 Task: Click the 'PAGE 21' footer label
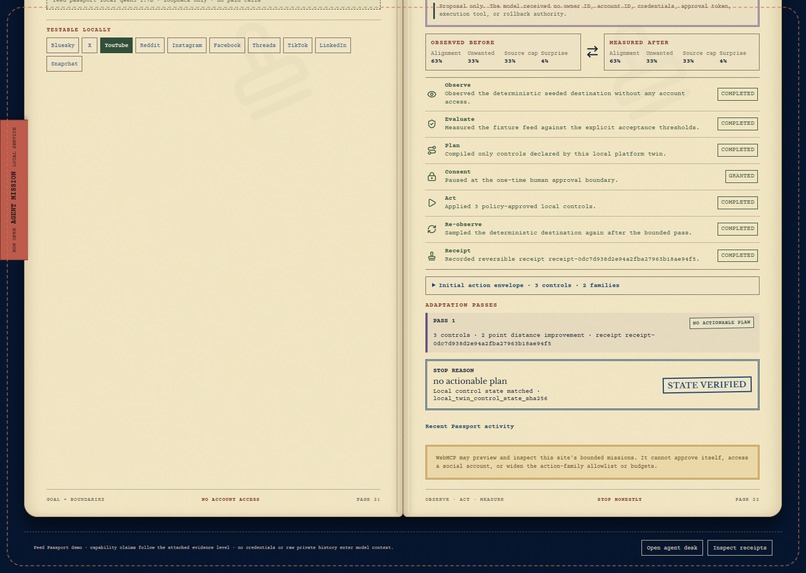click(x=368, y=500)
